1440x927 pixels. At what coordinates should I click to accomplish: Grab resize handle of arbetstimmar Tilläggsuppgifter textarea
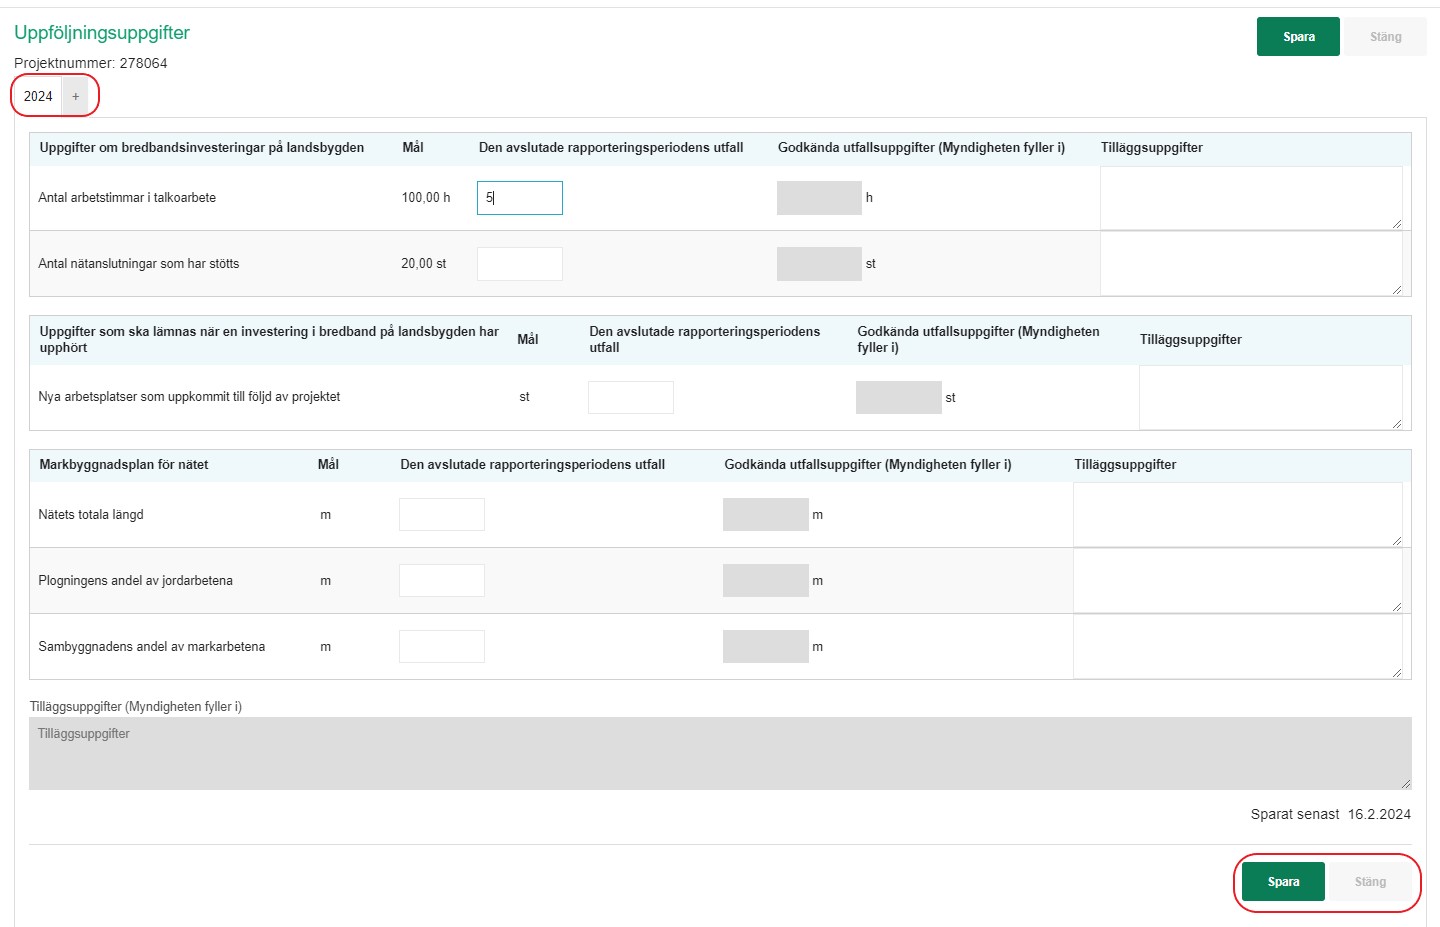pos(1397,224)
